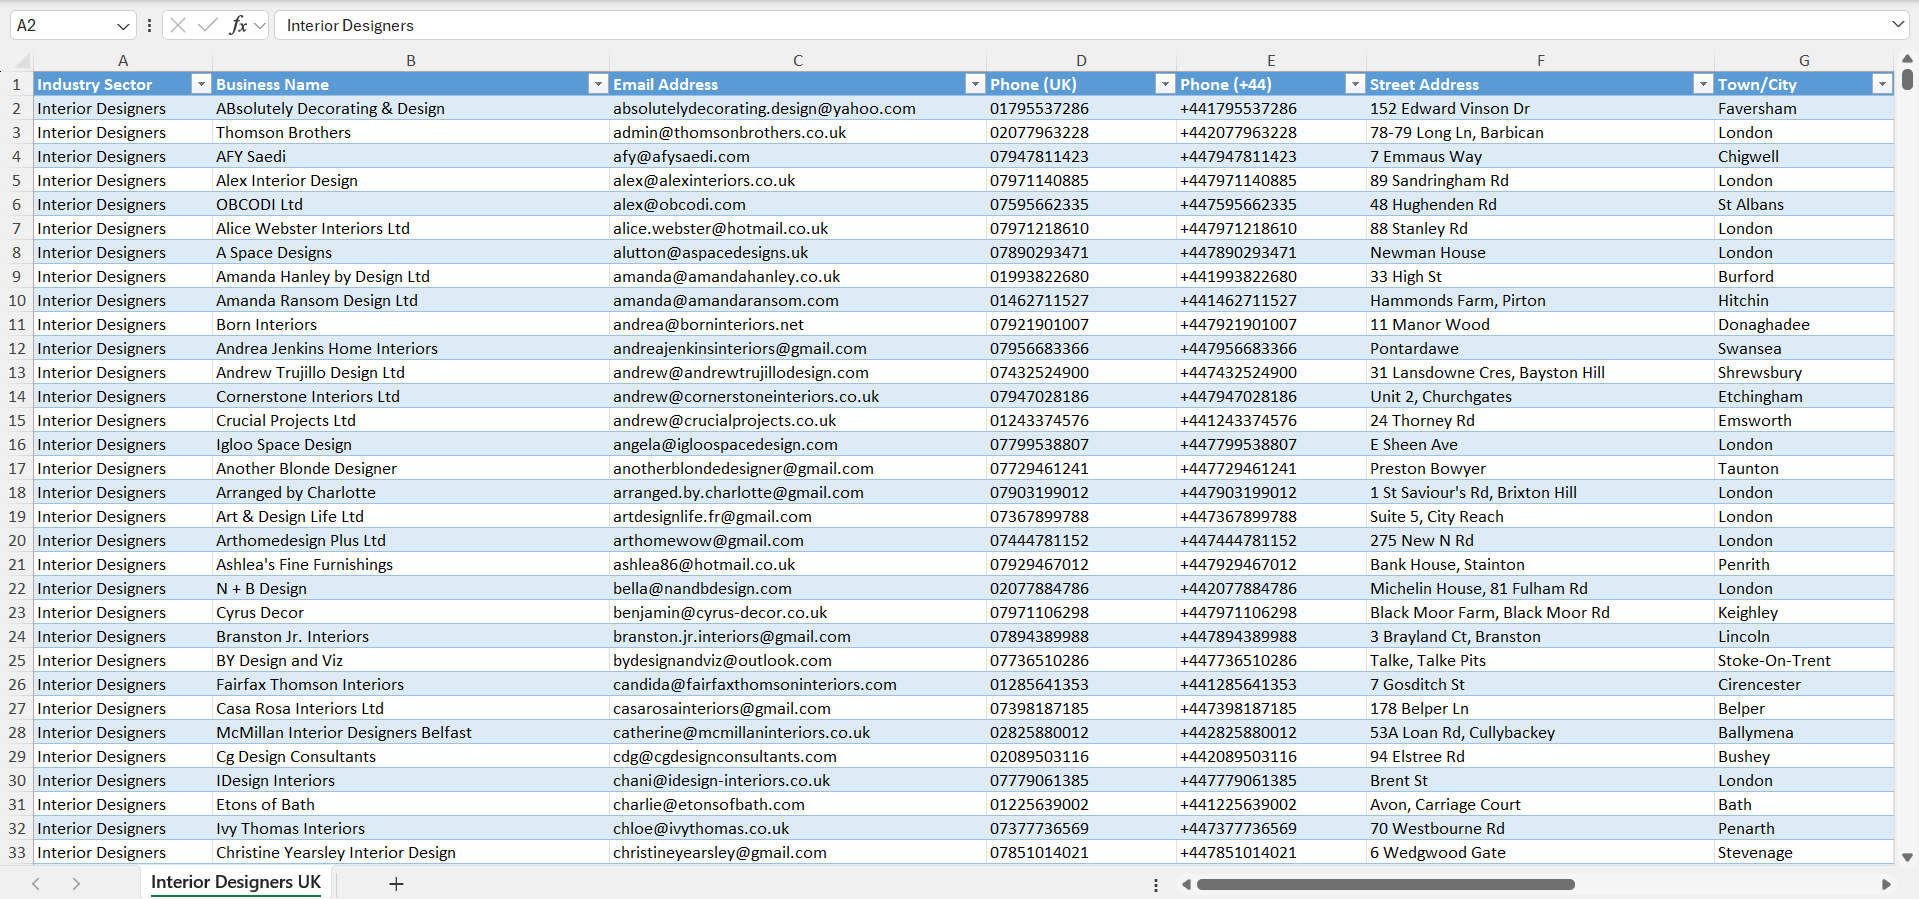Select cell 'Thomson Brothers'
The height and width of the screenshot is (899, 1919).
click(x=411, y=132)
